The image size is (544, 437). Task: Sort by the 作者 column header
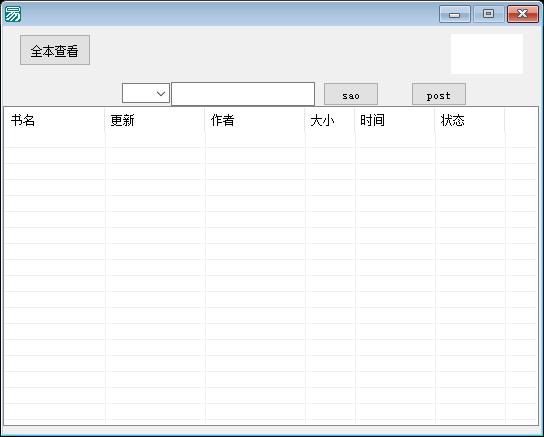(255, 120)
